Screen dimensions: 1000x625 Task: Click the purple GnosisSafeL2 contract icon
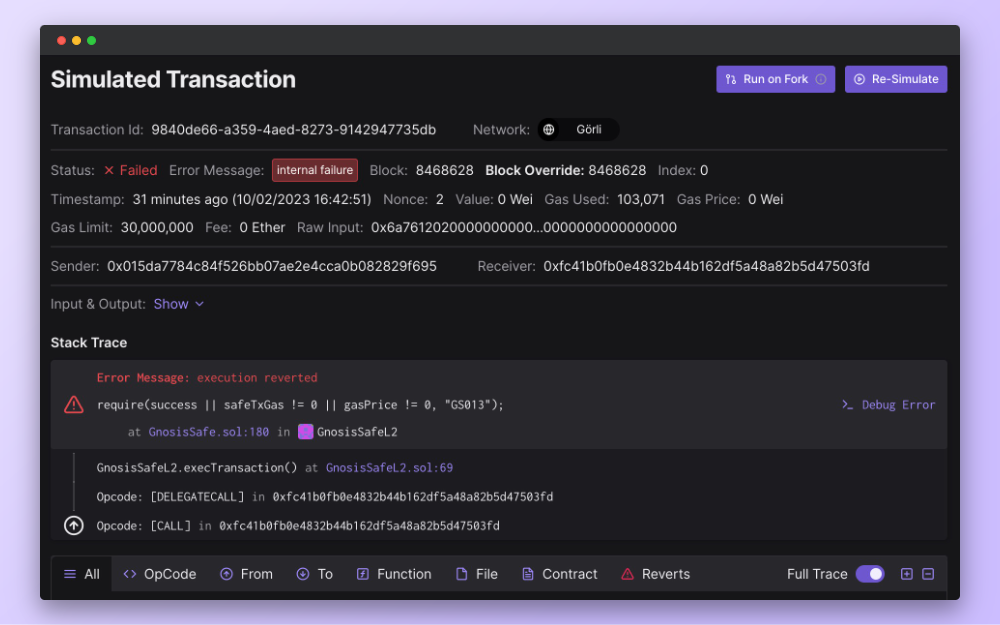pyautogui.click(x=306, y=432)
